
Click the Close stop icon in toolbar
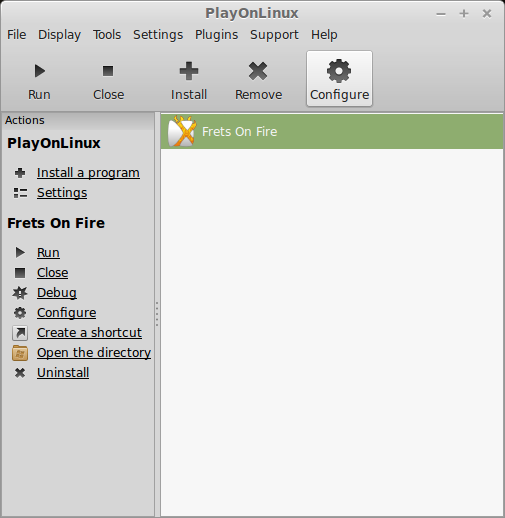pos(108,71)
